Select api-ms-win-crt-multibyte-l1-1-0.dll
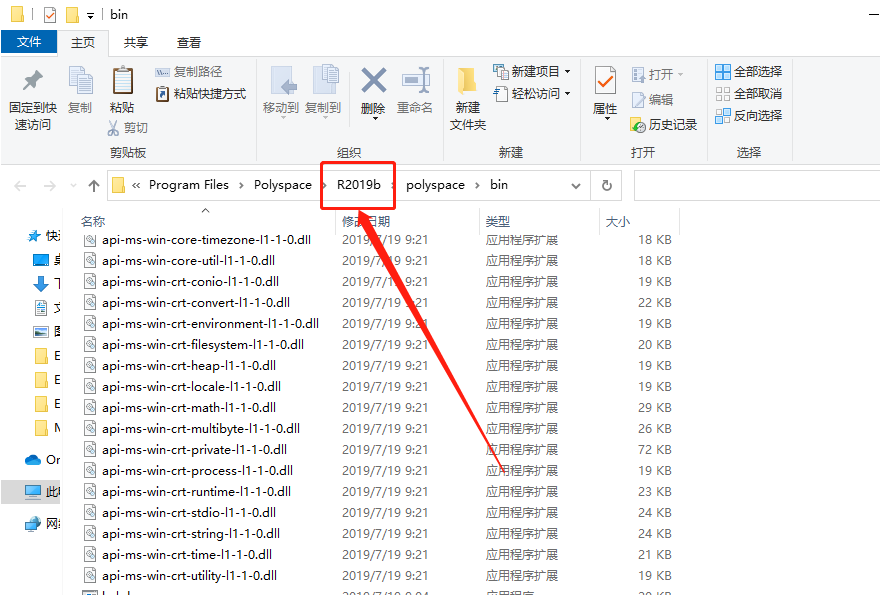Viewport: 880px width, 595px height. (201, 428)
